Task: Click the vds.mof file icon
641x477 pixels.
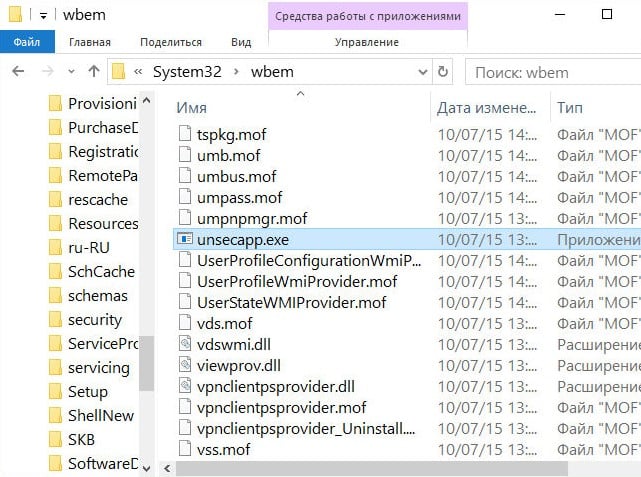Action: 185,323
